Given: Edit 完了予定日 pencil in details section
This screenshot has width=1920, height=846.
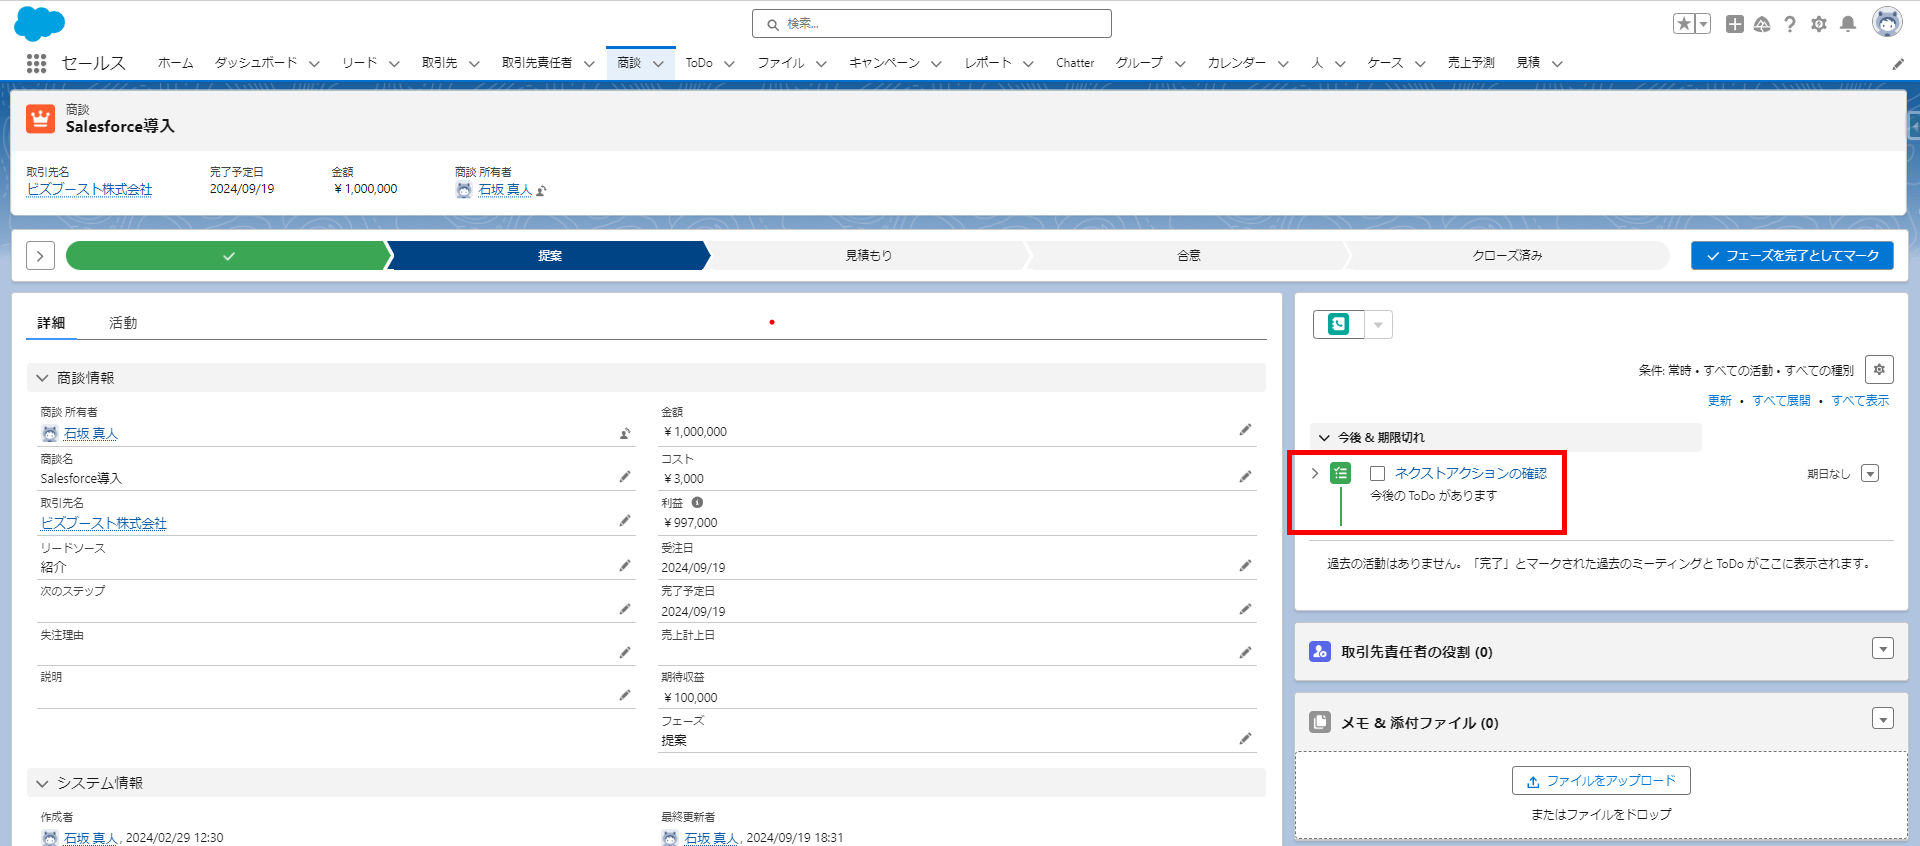Looking at the screenshot, I should click(x=1245, y=609).
